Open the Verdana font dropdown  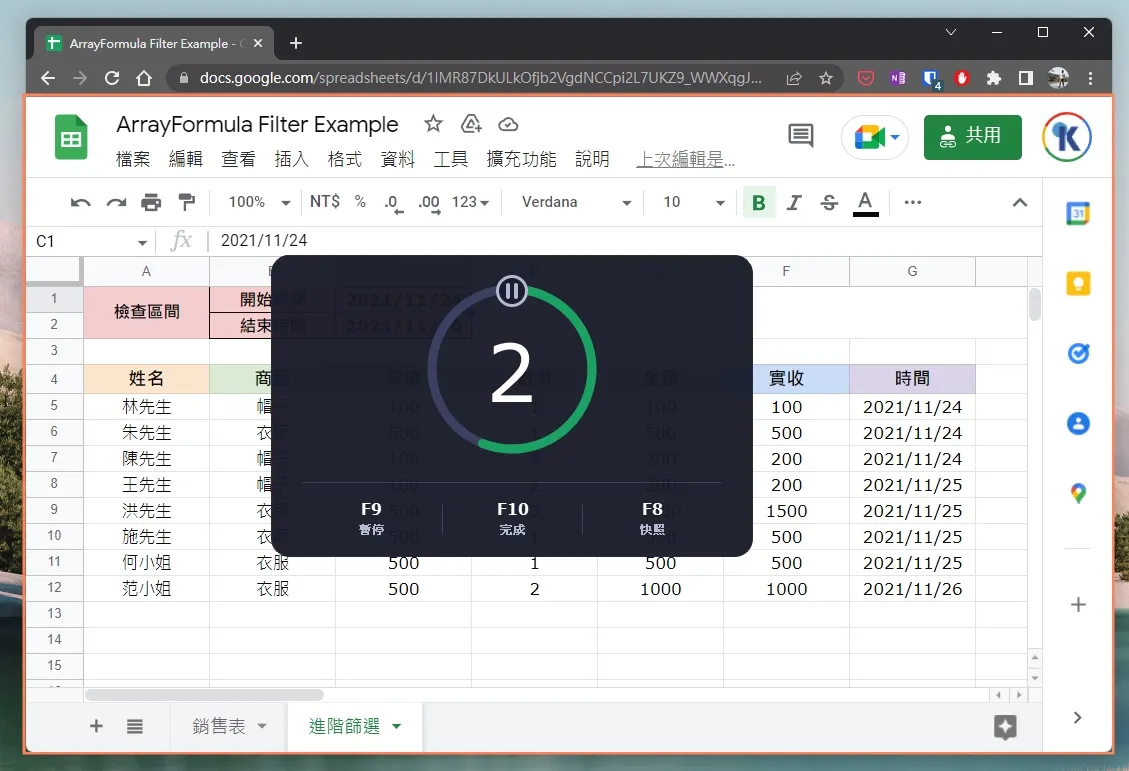click(x=576, y=202)
